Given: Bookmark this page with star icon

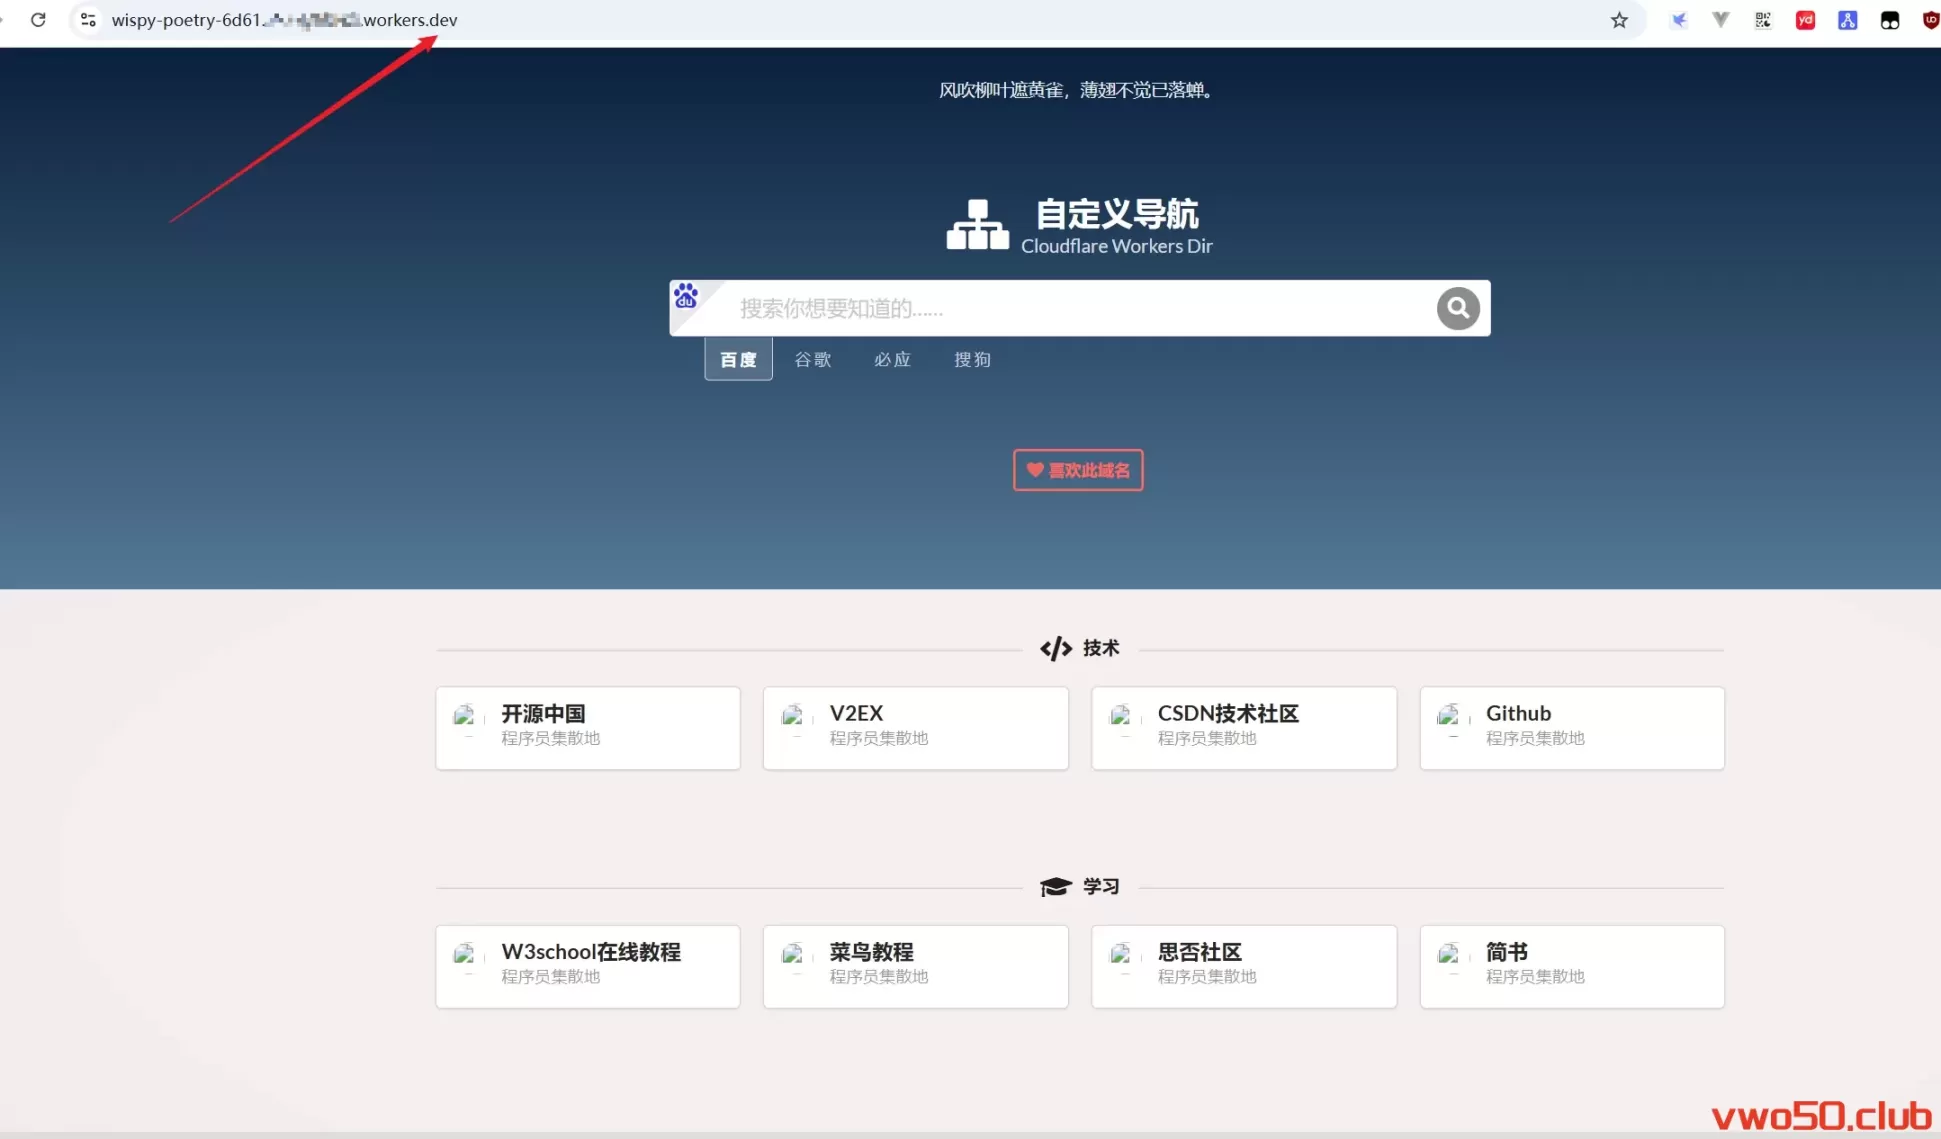Looking at the screenshot, I should click(x=1619, y=20).
